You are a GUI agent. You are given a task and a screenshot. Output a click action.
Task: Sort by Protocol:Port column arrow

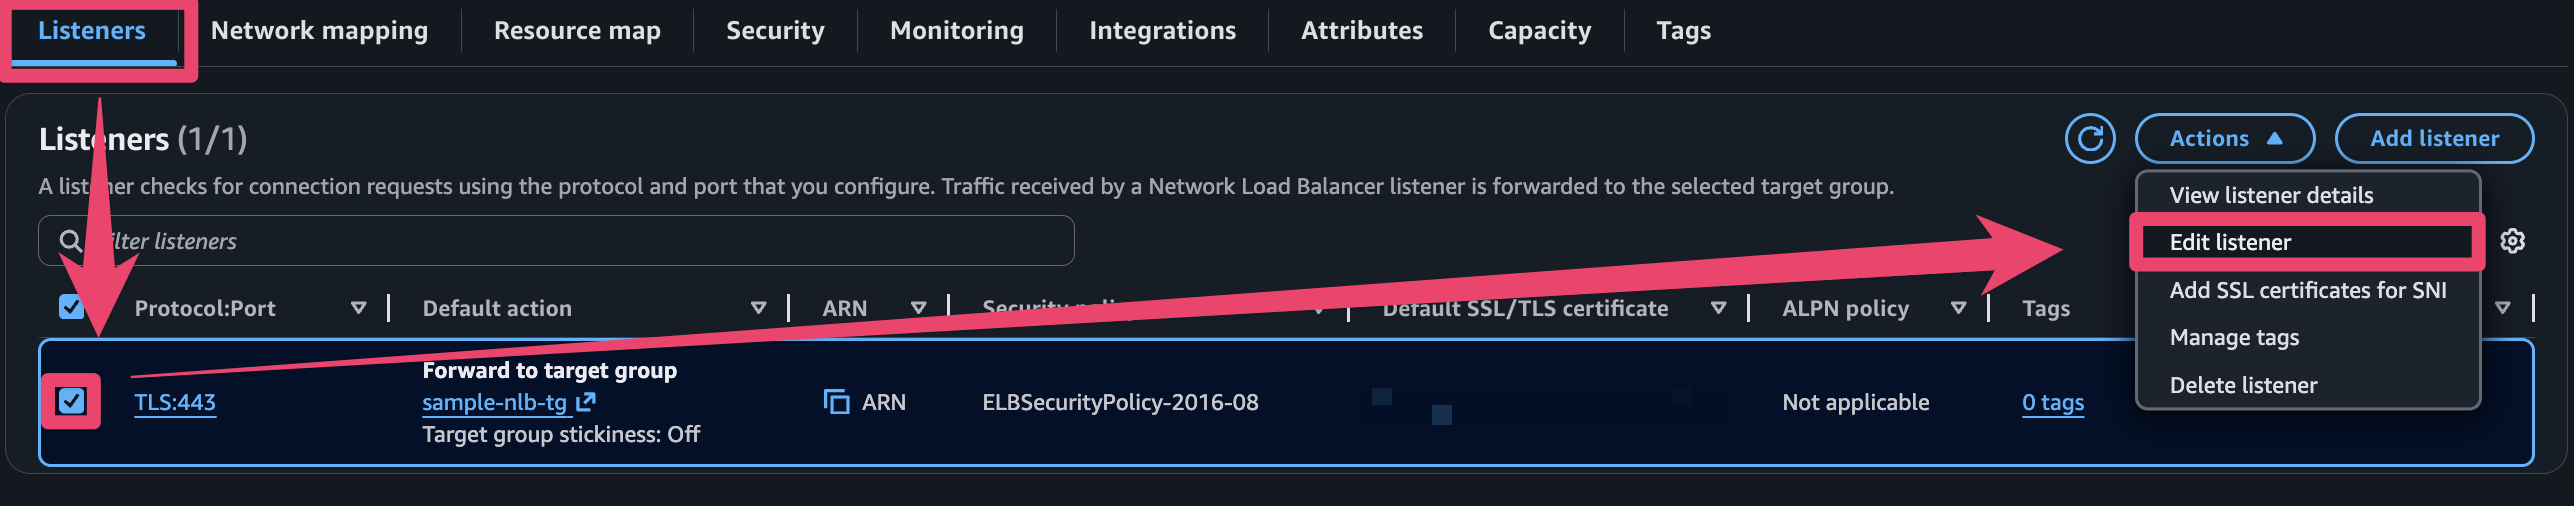(x=358, y=308)
